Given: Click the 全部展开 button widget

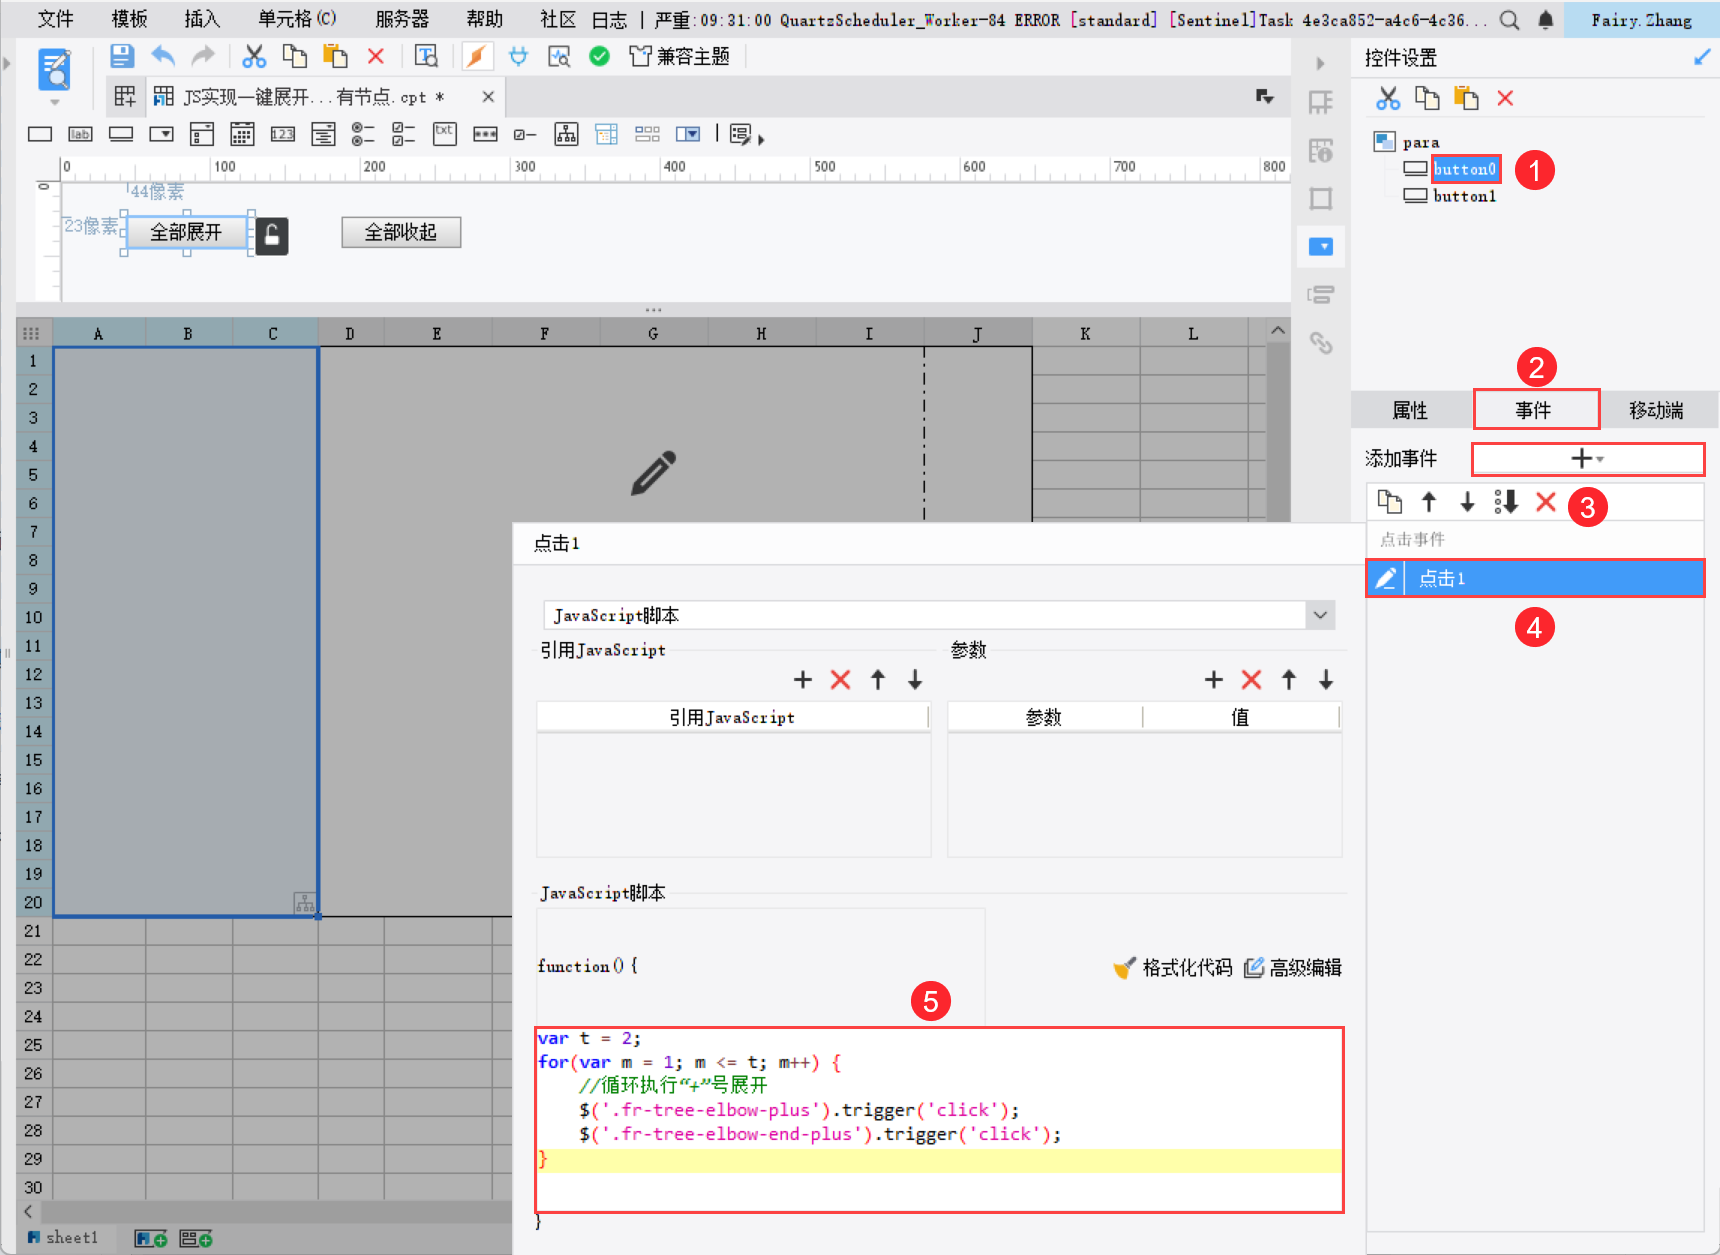Looking at the screenshot, I should click(186, 232).
